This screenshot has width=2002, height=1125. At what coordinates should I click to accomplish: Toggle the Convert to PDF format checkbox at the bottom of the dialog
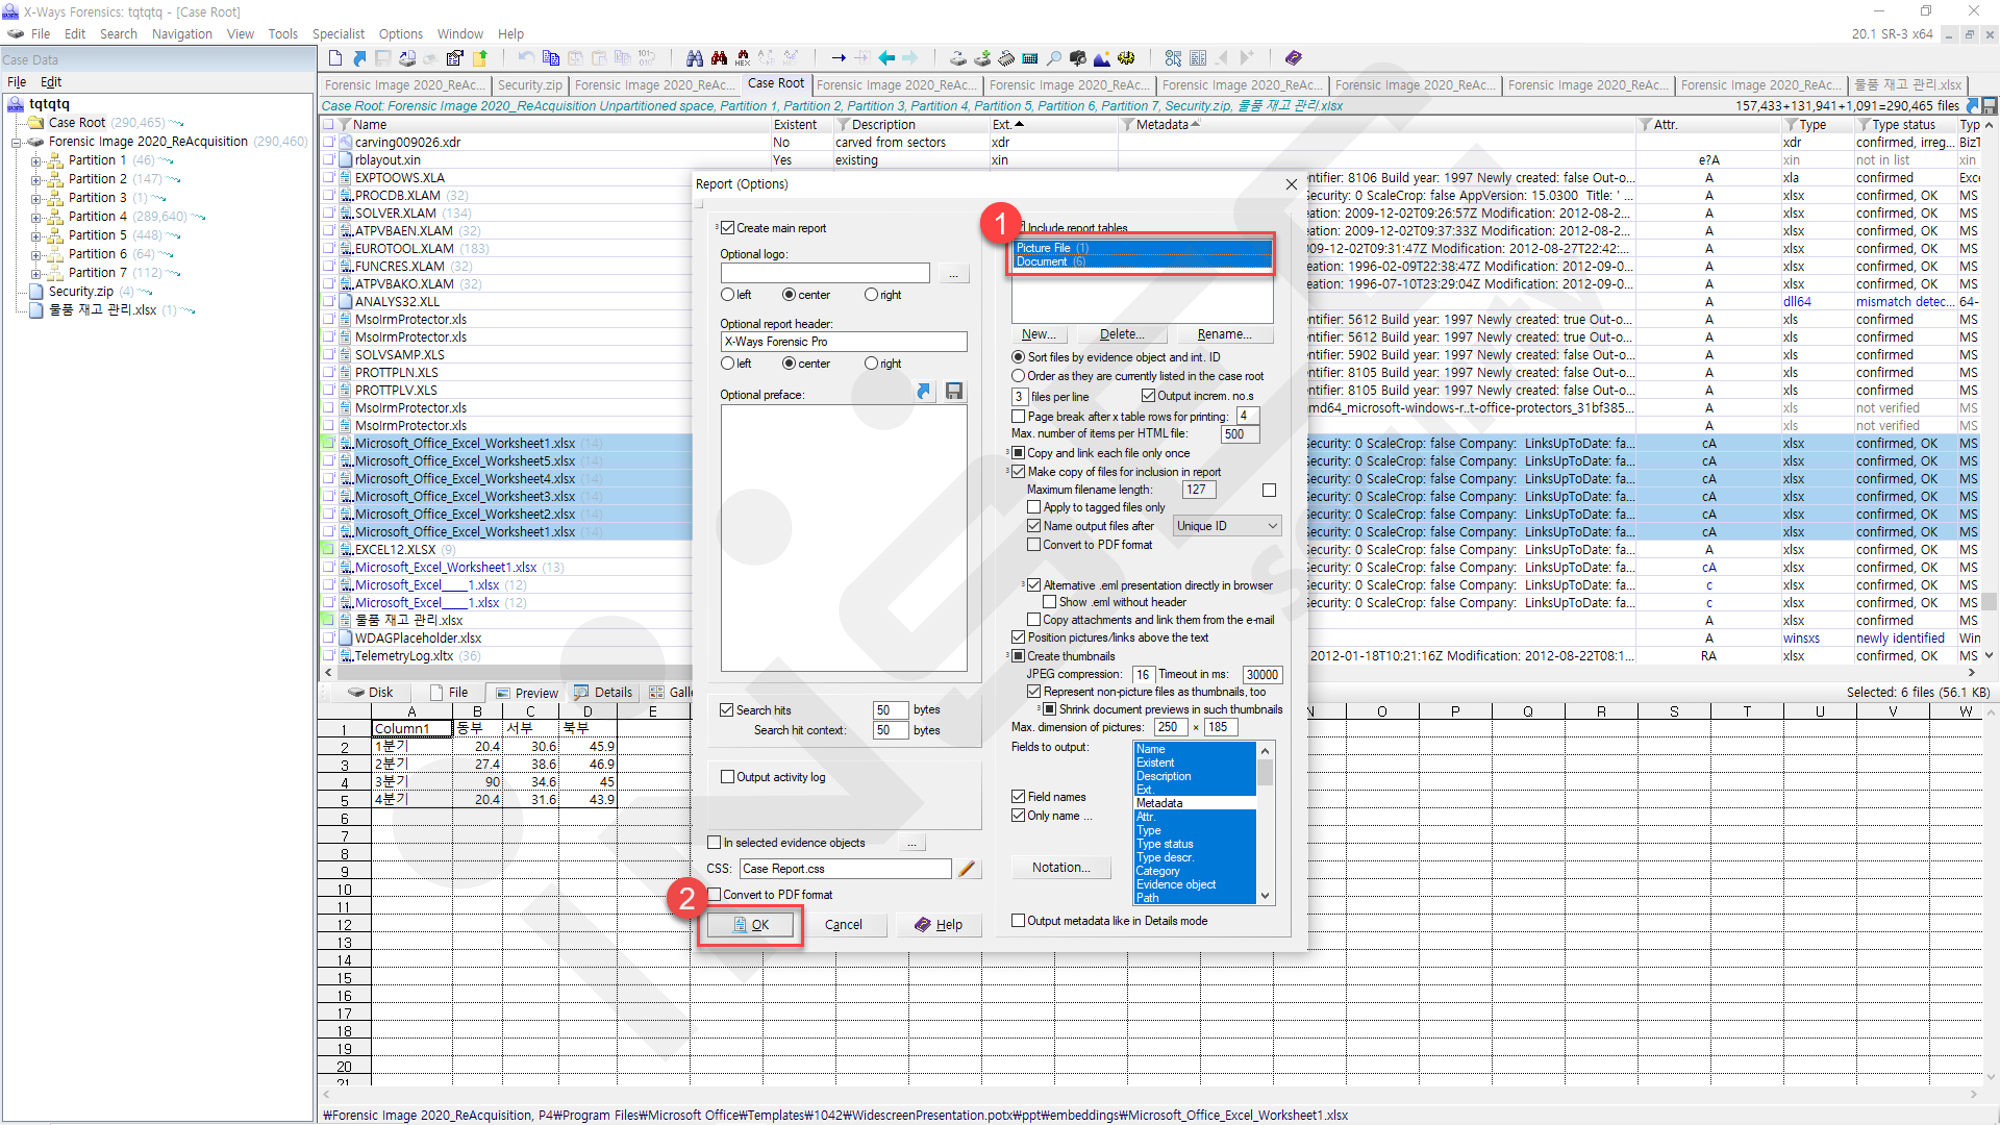(715, 895)
